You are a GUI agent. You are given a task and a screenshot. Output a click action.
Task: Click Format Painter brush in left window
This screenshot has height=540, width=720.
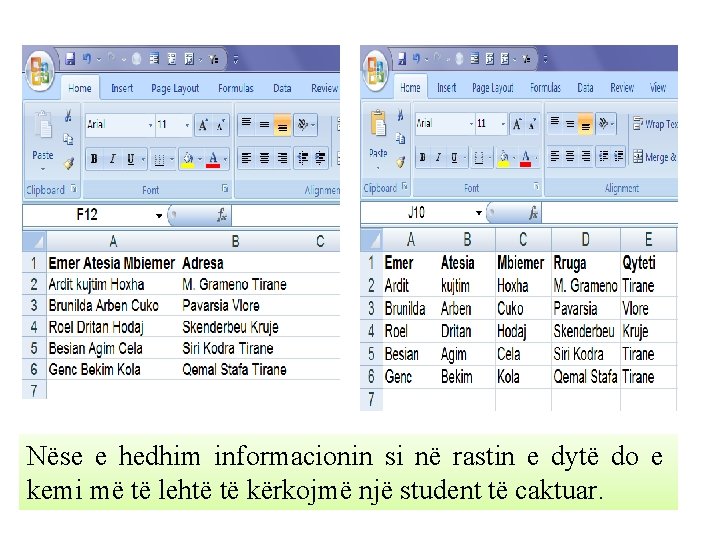point(69,163)
